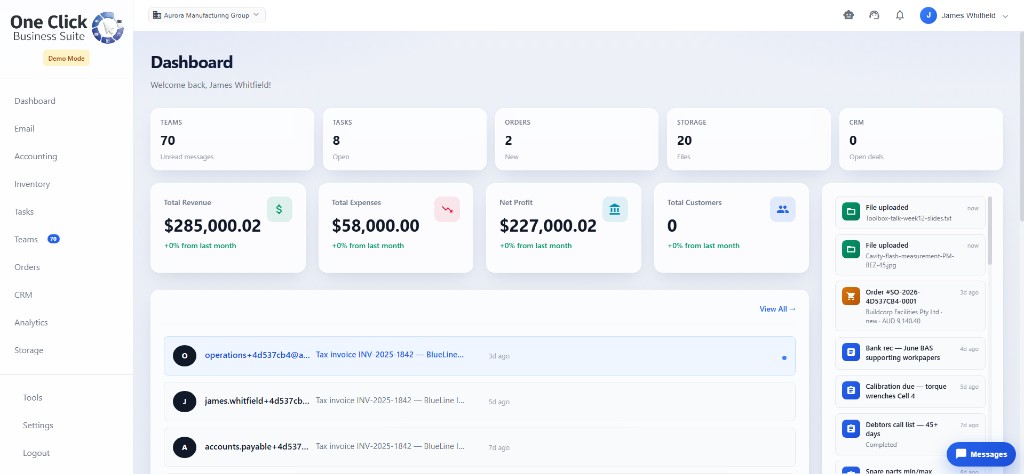Click the red trend Total Expenses icon
This screenshot has width=1024, height=474.
point(447,209)
